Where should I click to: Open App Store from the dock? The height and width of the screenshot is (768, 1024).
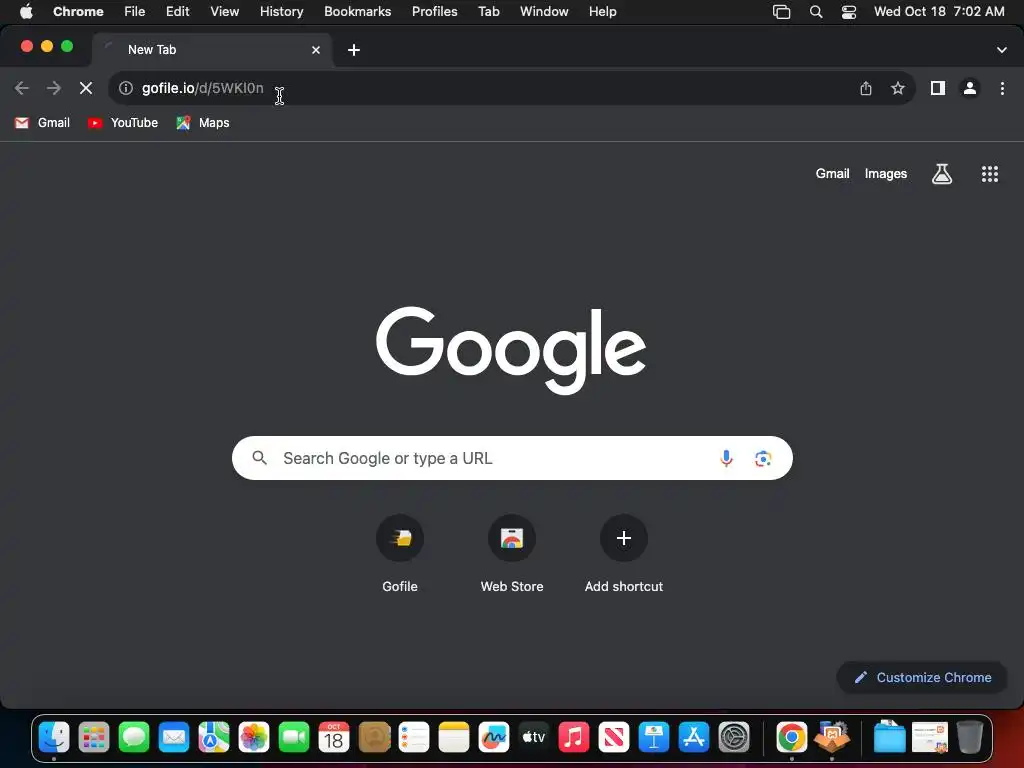coord(694,738)
